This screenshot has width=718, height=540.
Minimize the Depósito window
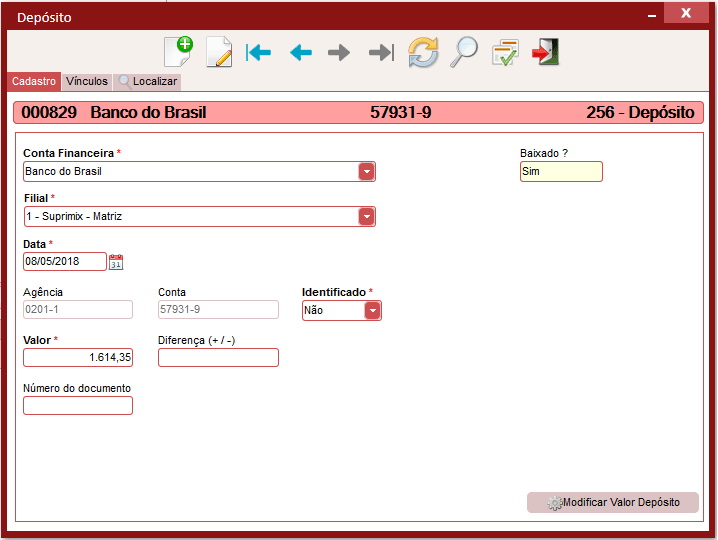coord(652,15)
